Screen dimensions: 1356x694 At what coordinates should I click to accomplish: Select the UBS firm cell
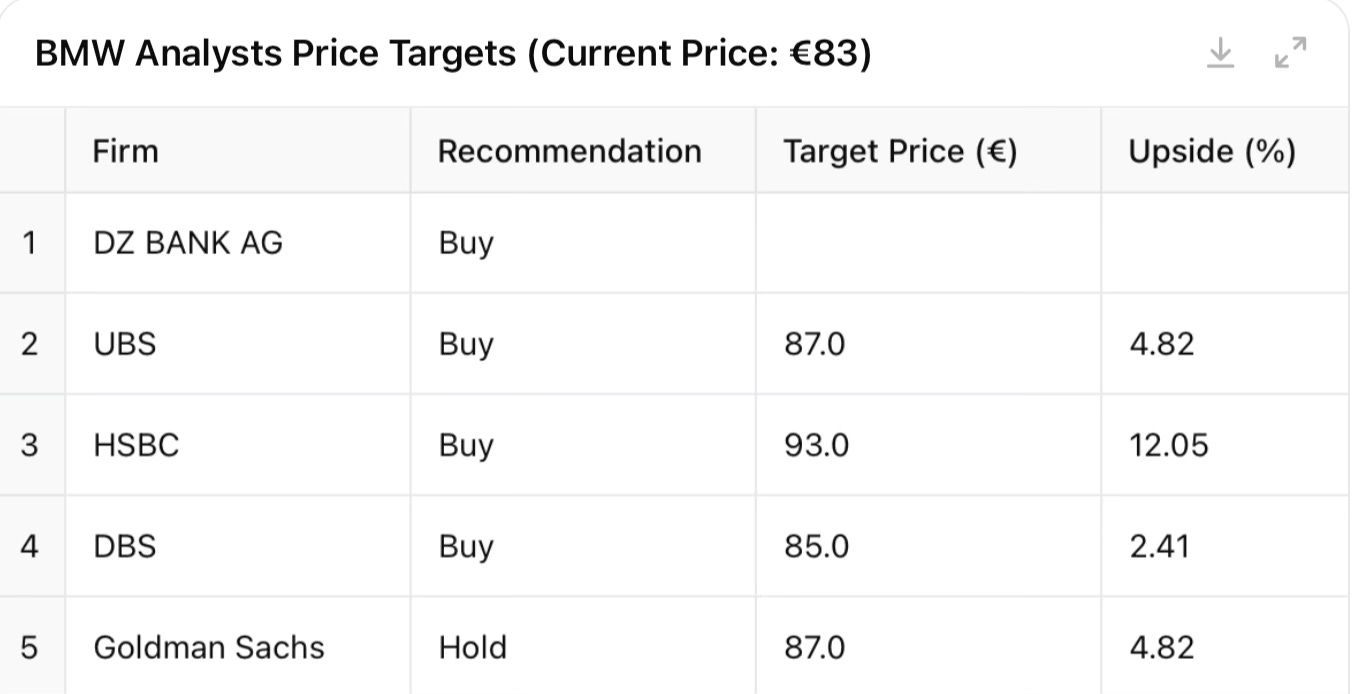[x=125, y=344]
